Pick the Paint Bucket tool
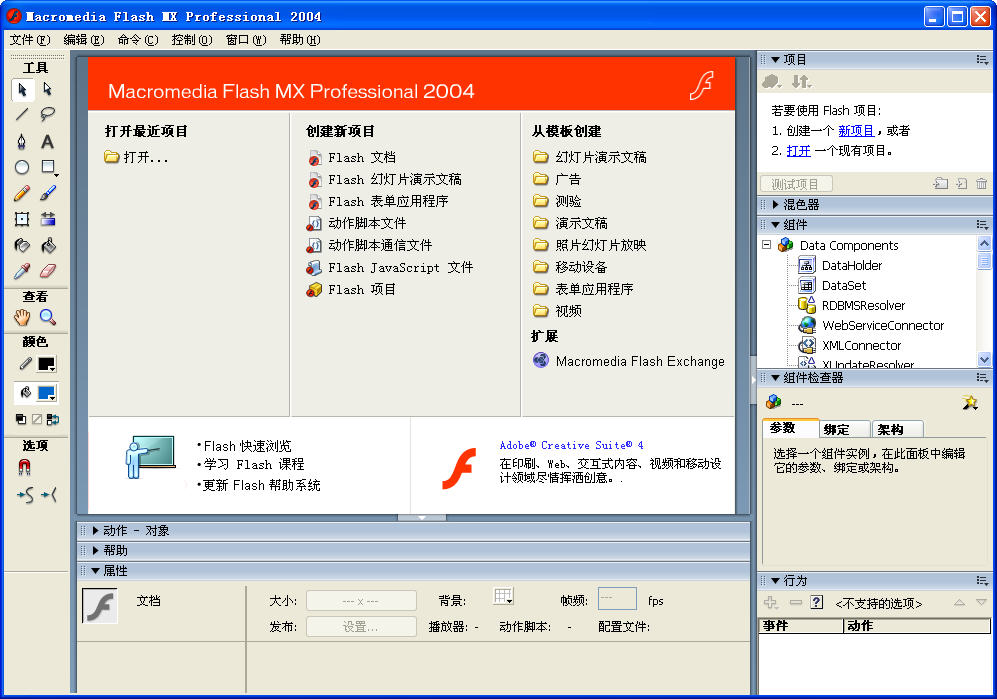Image resolution: width=997 pixels, height=699 pixels. 46,244
